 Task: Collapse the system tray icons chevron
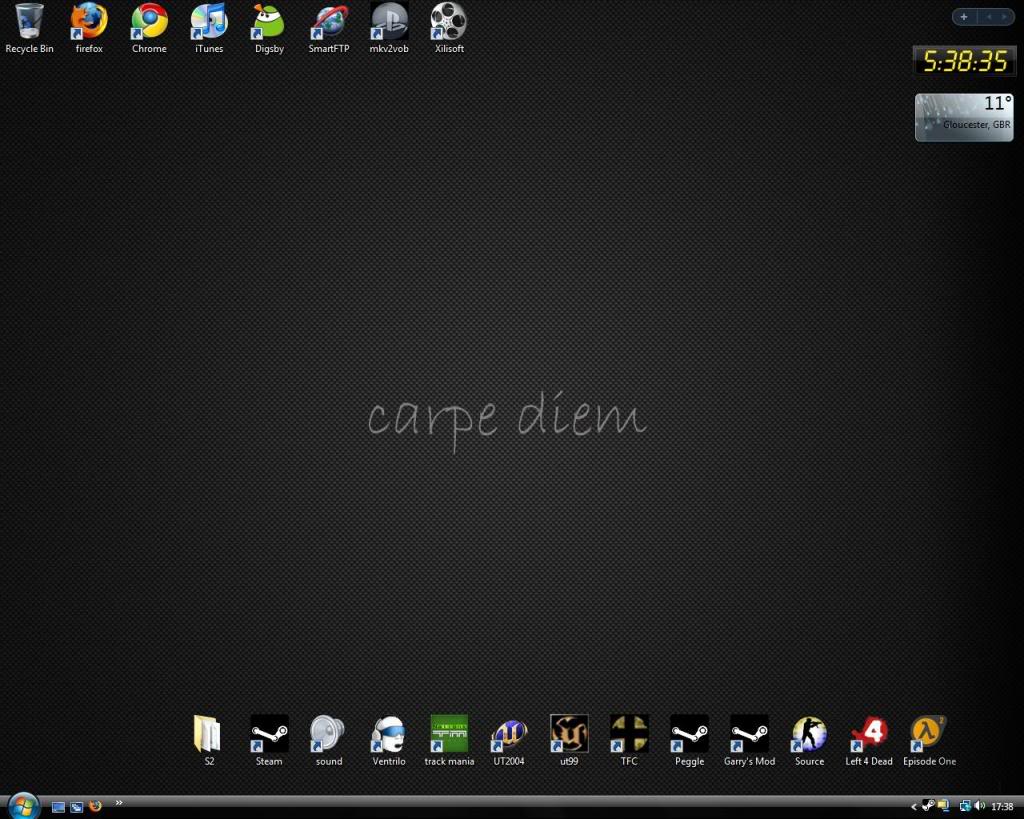pos(913,806)
